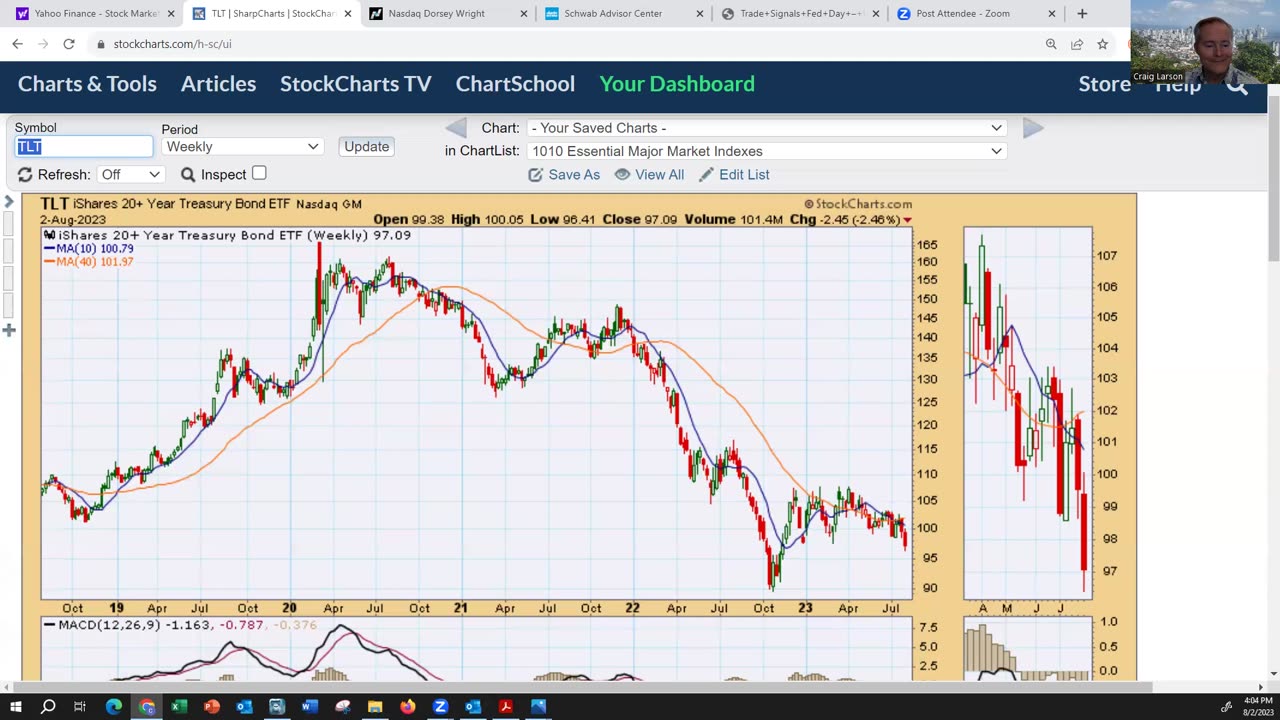
Task: Bookmark this page with the star icon
Action: [1102, 44]
